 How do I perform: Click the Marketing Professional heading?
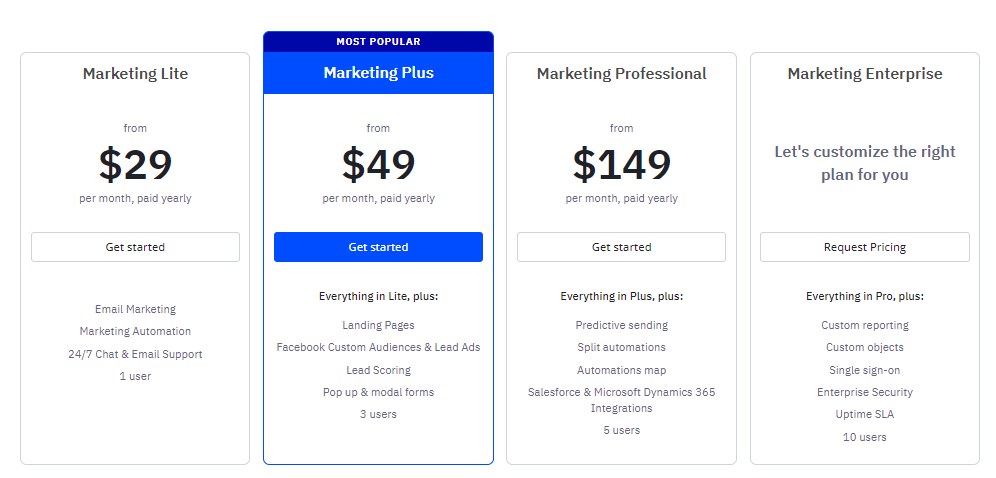click(621, 74)
